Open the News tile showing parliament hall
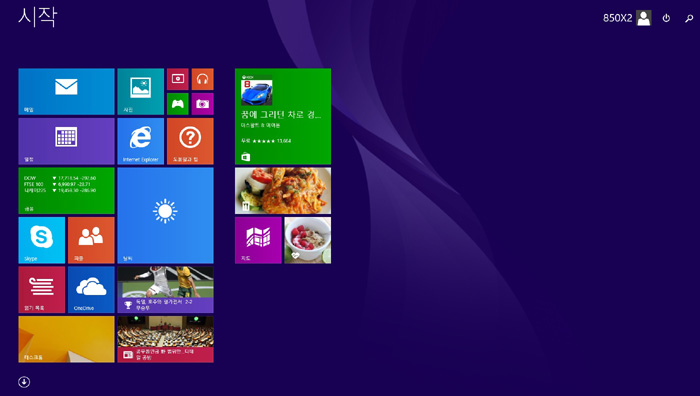The height and width of the screenshot is (396, 700). [166, 339]
